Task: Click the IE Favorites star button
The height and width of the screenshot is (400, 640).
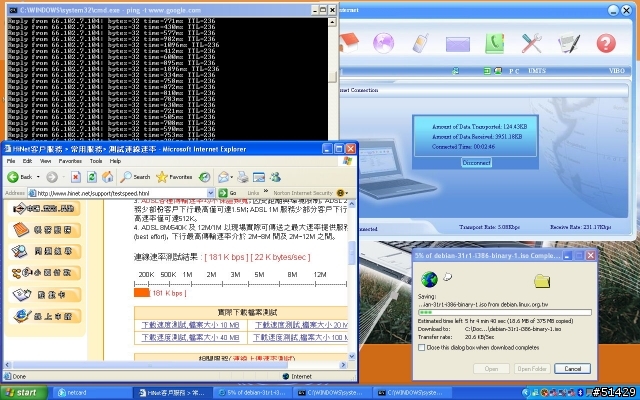Action: pos(174,177)
